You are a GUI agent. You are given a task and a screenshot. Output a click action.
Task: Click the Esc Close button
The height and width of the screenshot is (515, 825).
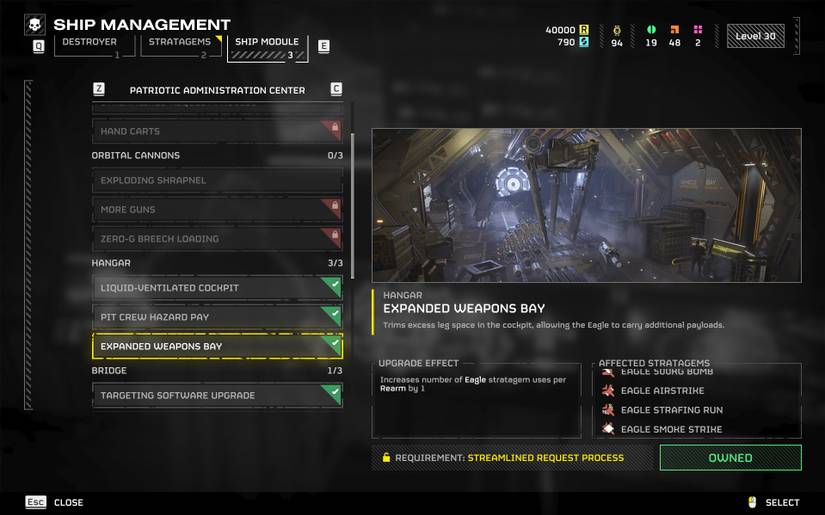click(x=55, y=502)
